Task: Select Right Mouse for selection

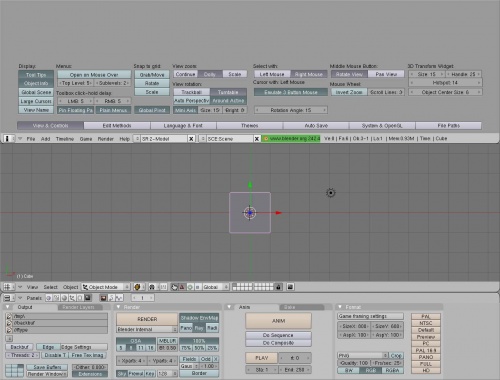Action: 309,74
